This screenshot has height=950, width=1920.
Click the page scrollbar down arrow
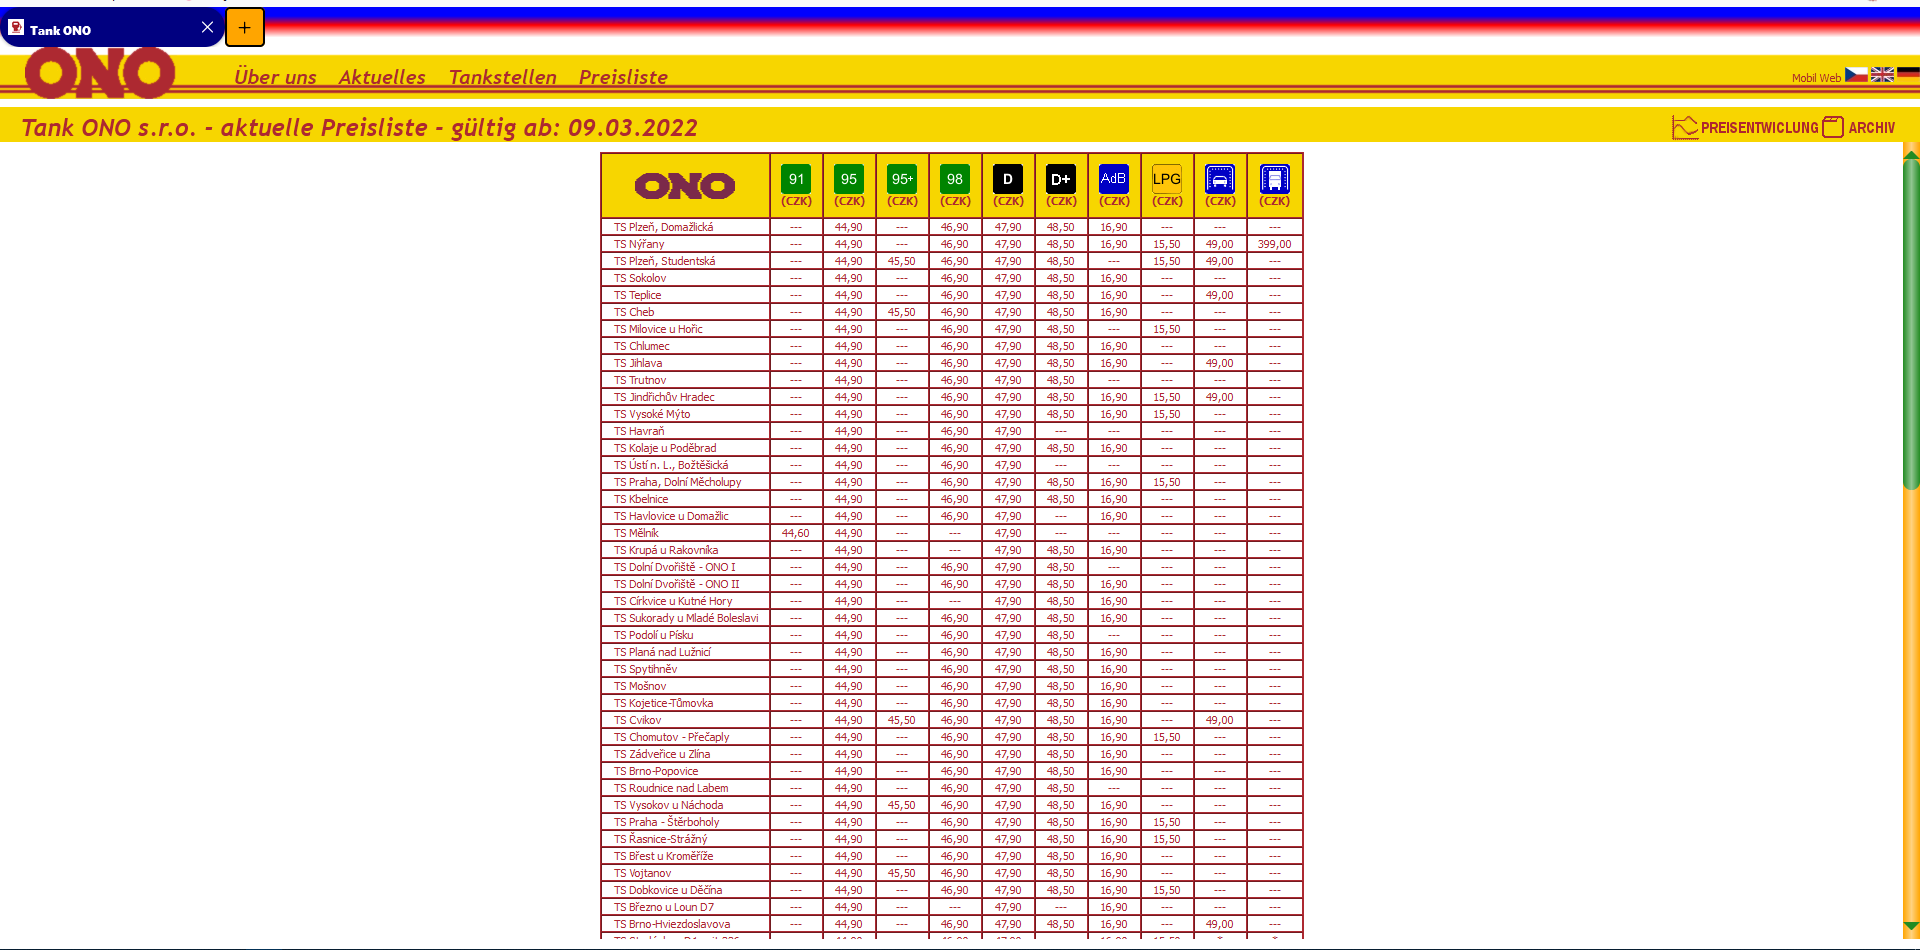coord(1911,926)
